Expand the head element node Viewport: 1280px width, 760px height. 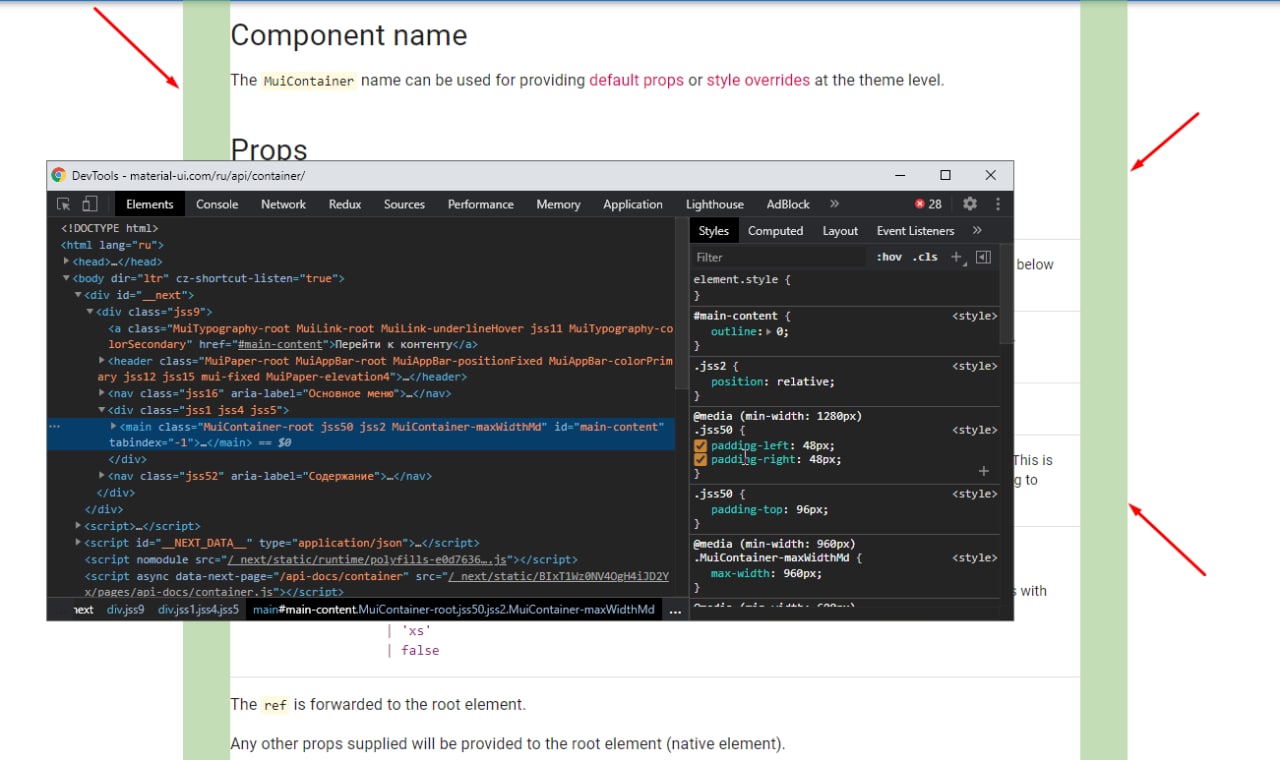pos(66,262)
